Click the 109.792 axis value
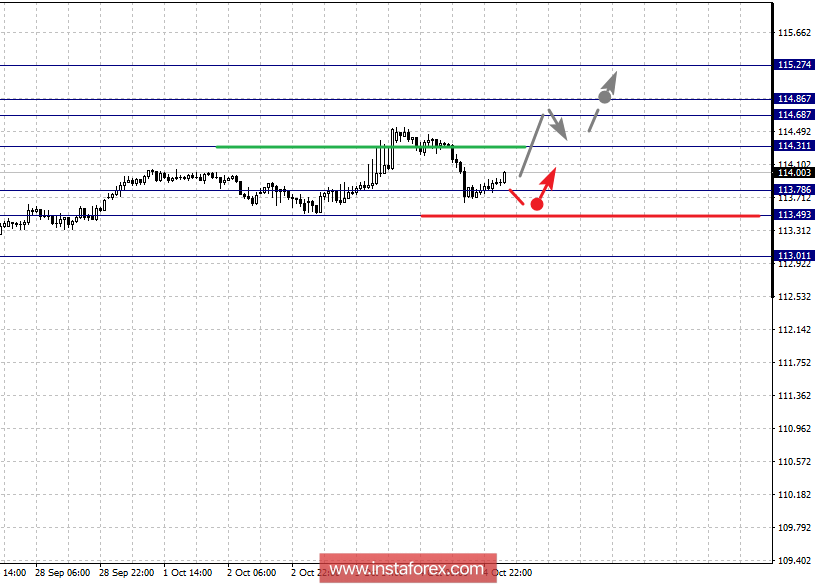This screenshot has width=815, height=584. click(x=794, y=528)
